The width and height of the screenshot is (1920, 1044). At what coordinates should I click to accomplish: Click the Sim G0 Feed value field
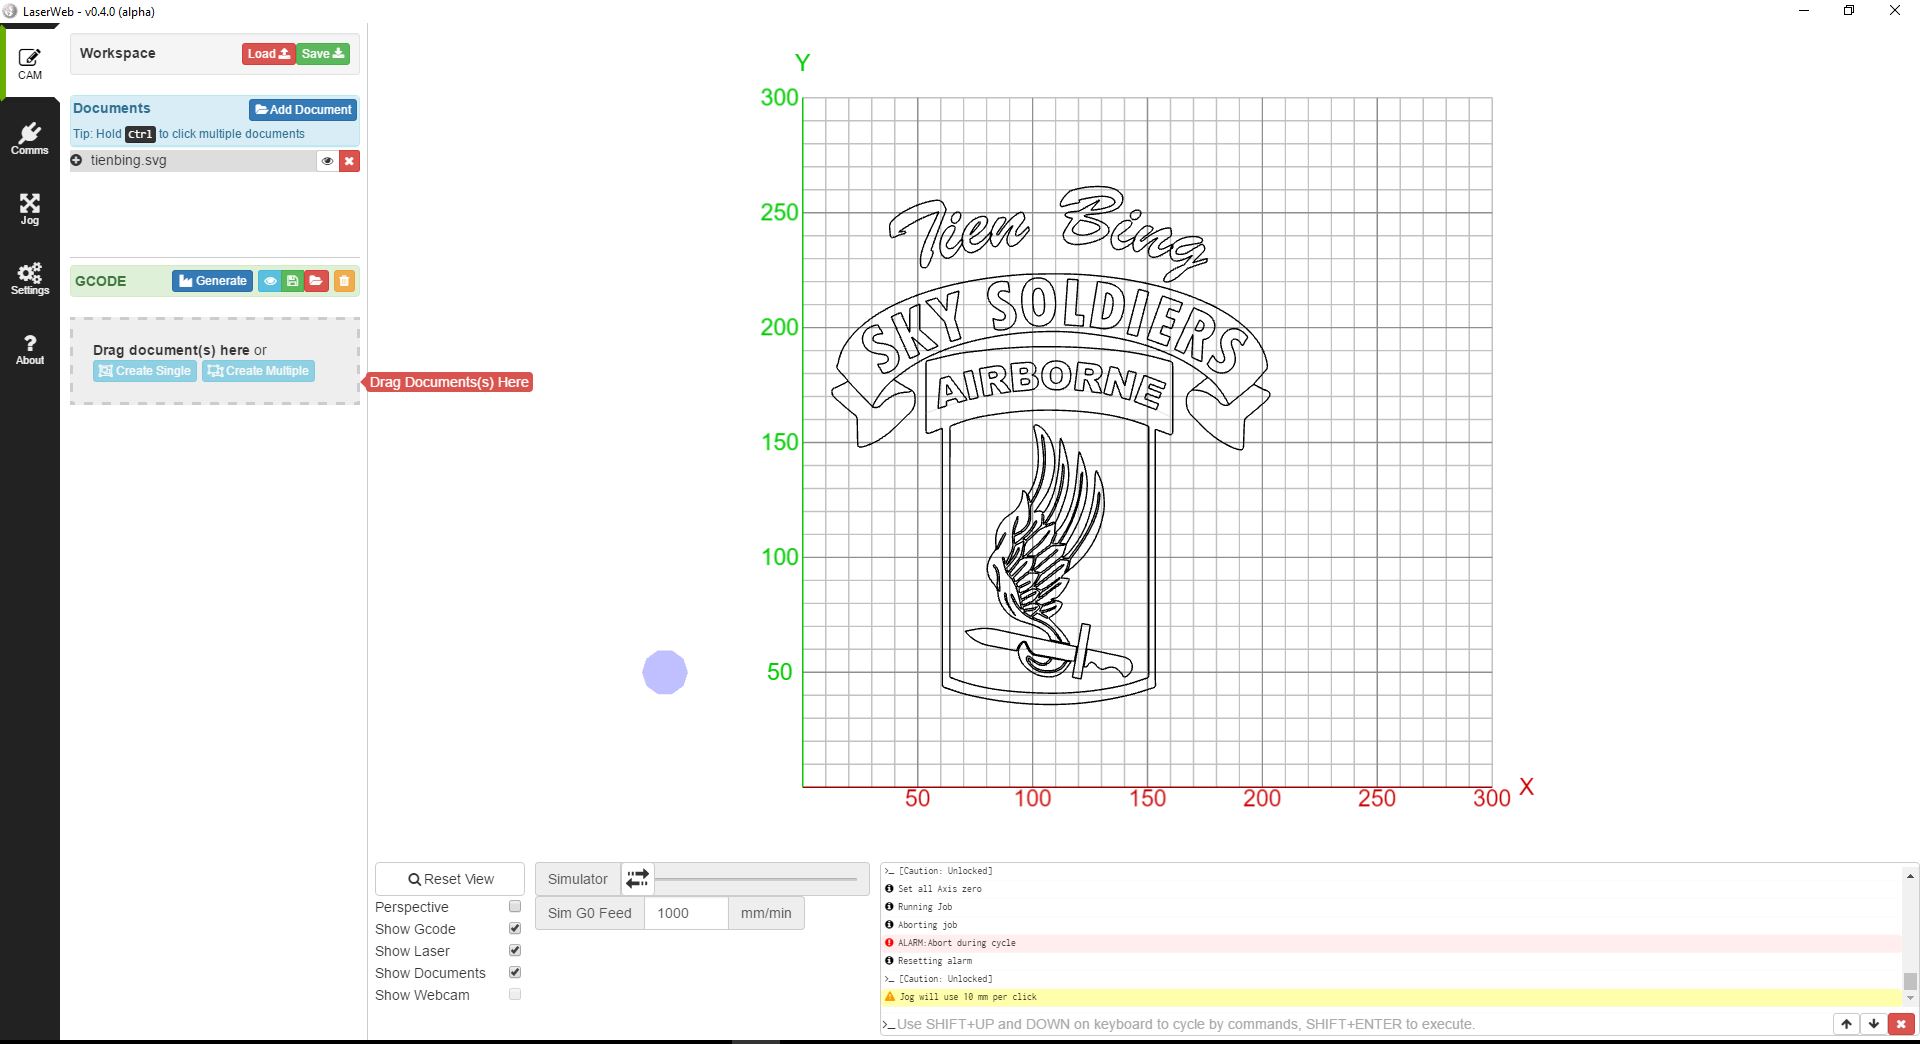[686, 913]
